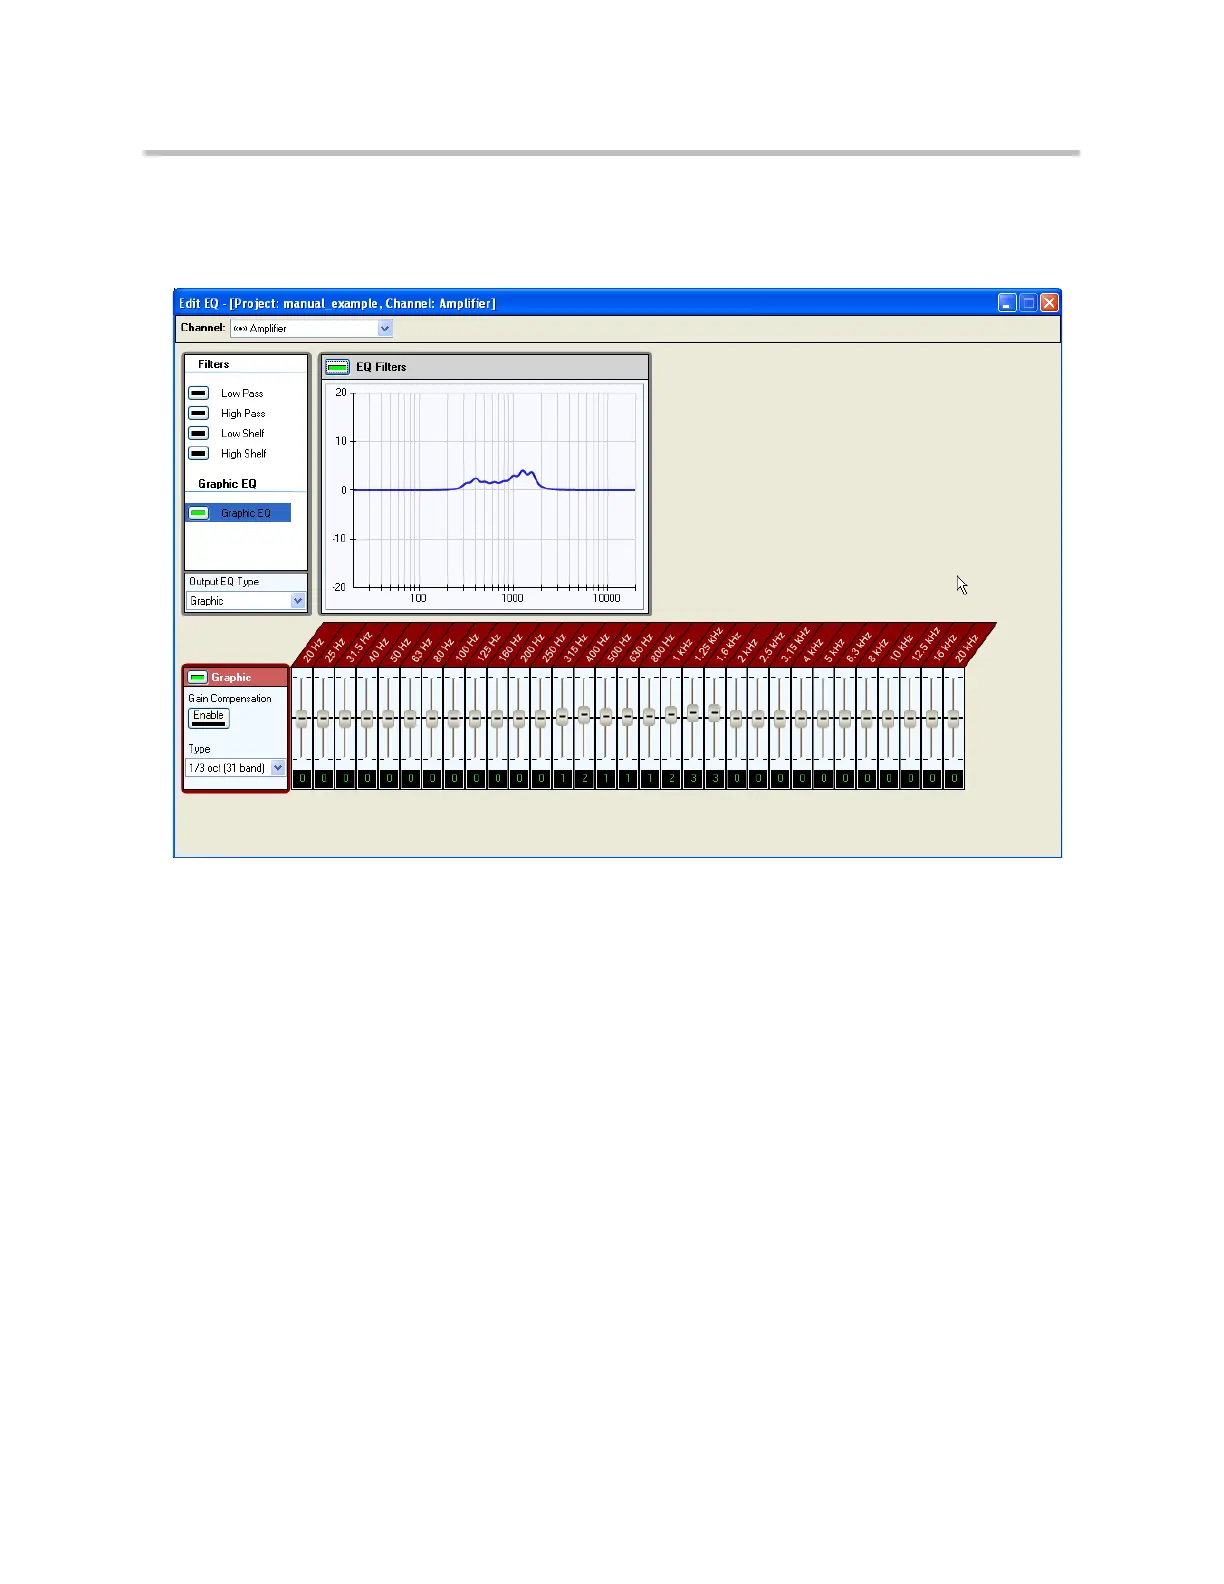Click the gain value box under 20 kHz
This screenshot has width=1224, height=1584.
coord(954,778)
